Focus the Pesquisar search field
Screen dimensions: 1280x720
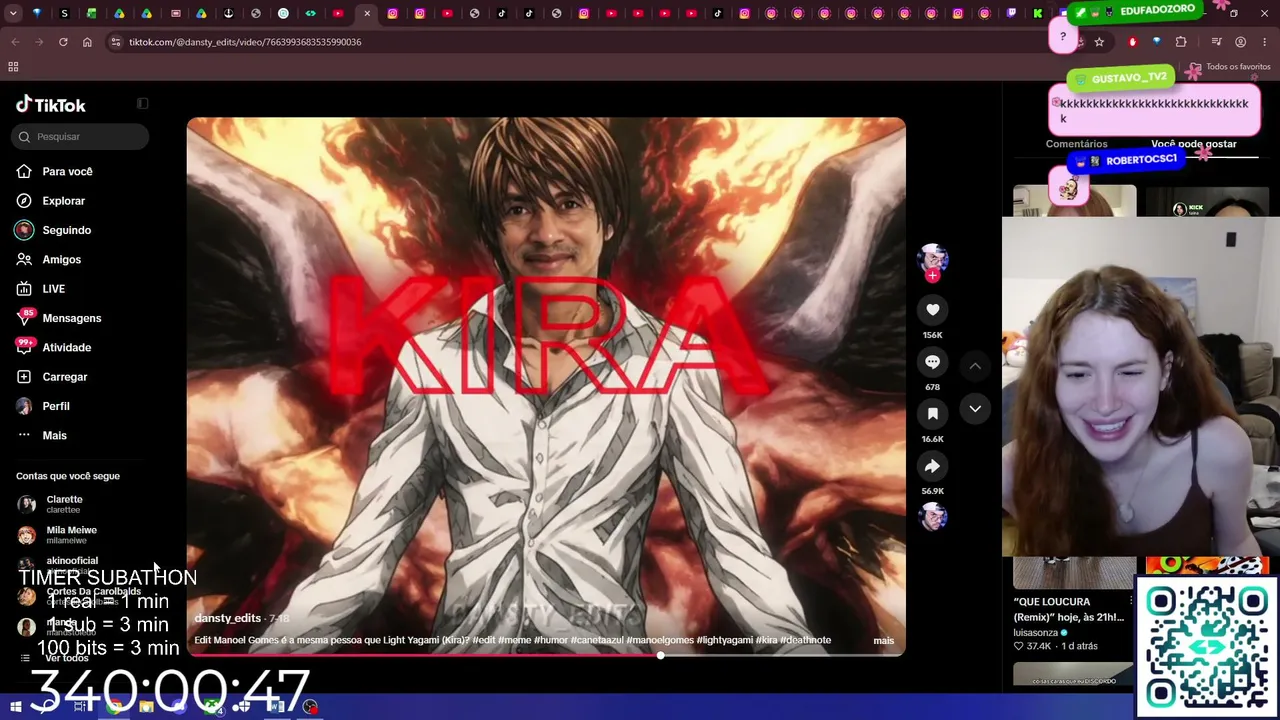tap(81, 137)
